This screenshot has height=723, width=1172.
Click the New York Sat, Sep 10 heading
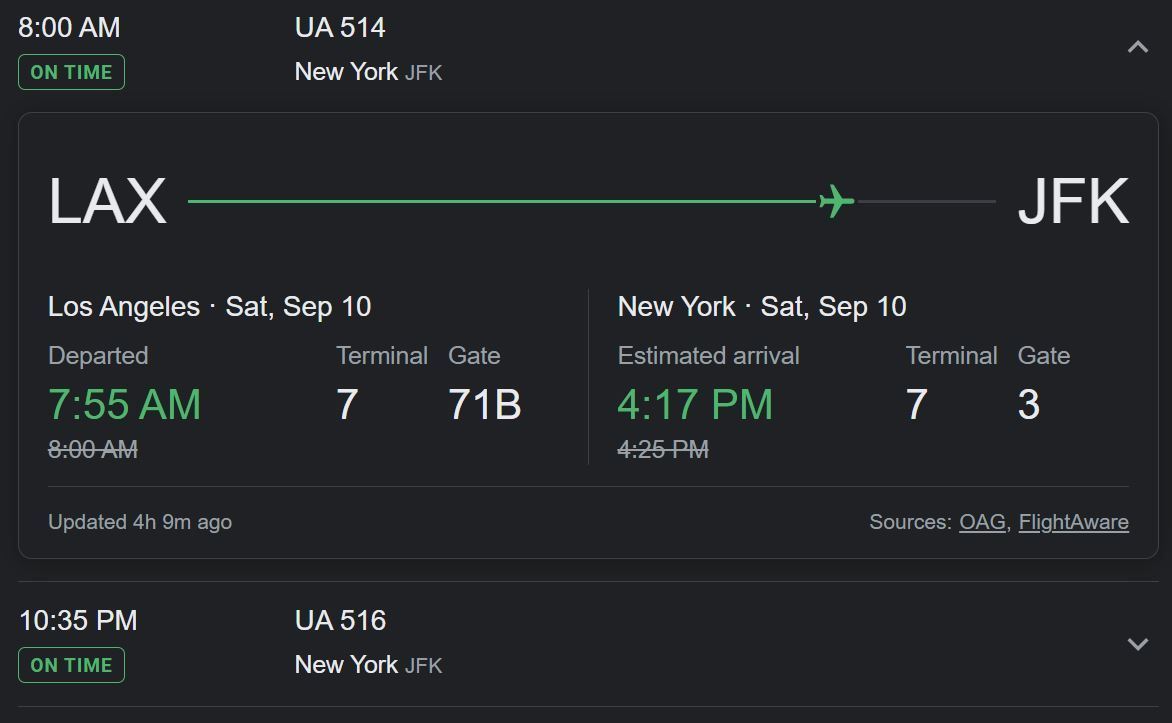point(762,307)
